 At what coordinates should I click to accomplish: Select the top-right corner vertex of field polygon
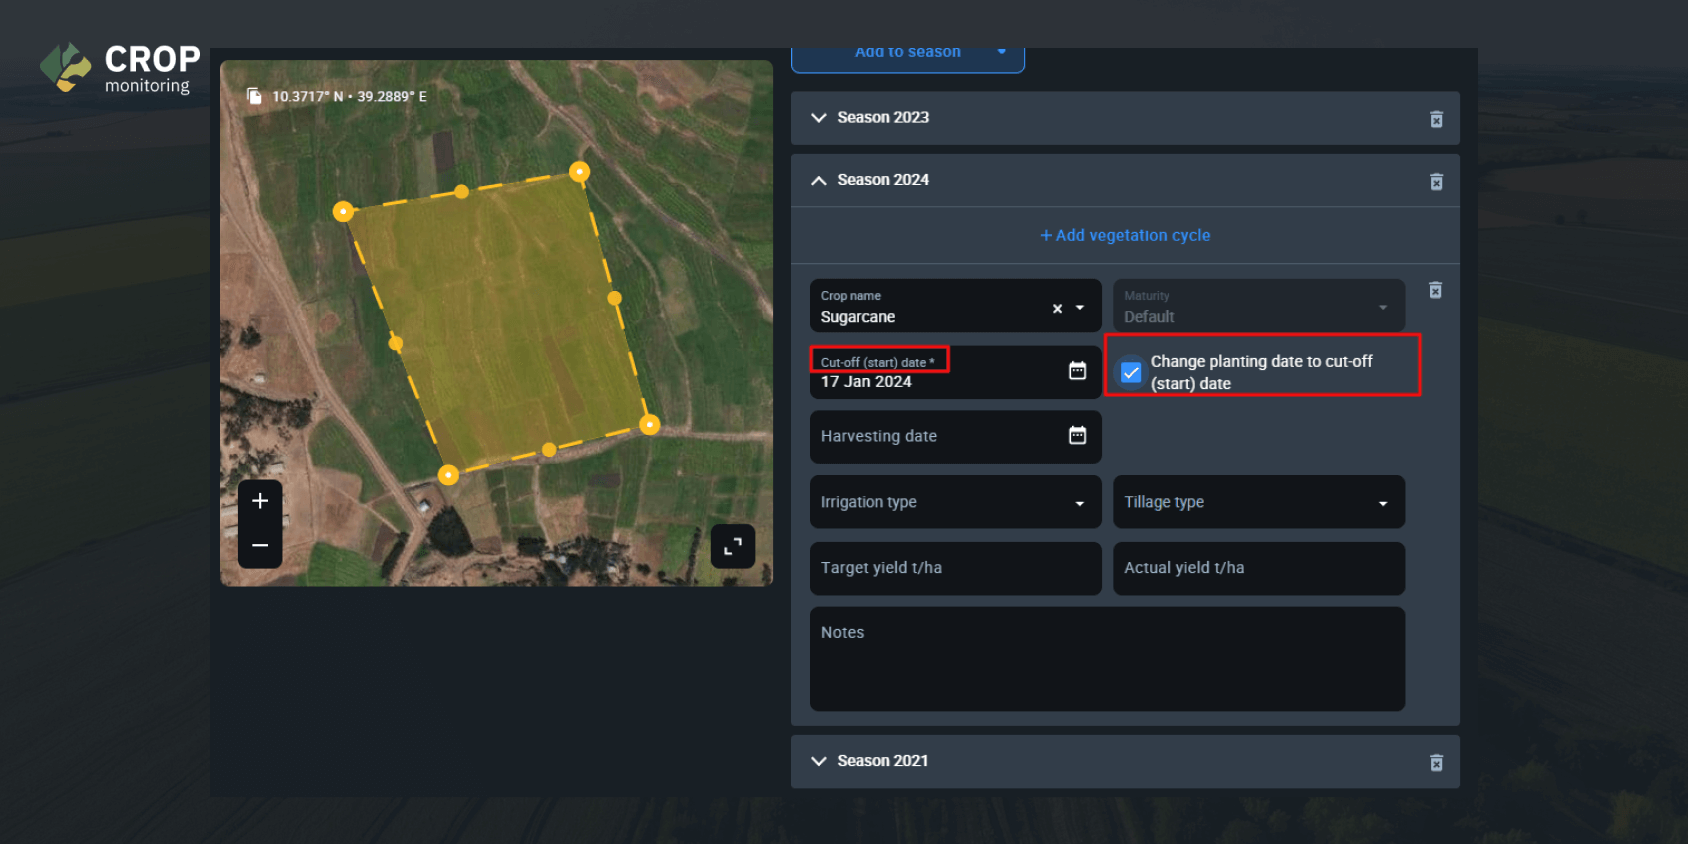(579, 172)
